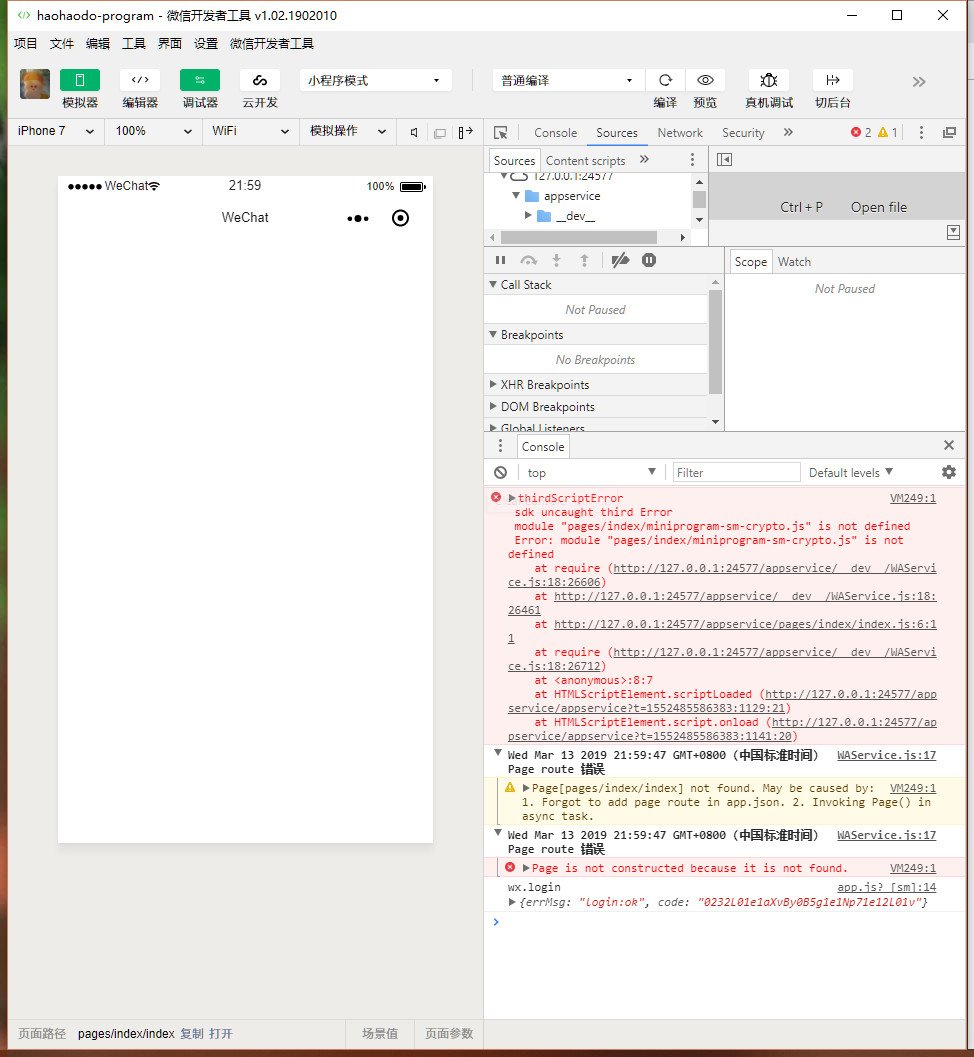Open the 工具 menu
The height and width of the screenshot is (1057, 974).
click(x=133, y=44)
